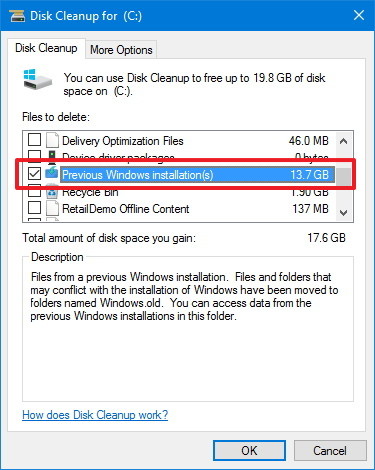Click the Cancel button

tap(330, 451)
